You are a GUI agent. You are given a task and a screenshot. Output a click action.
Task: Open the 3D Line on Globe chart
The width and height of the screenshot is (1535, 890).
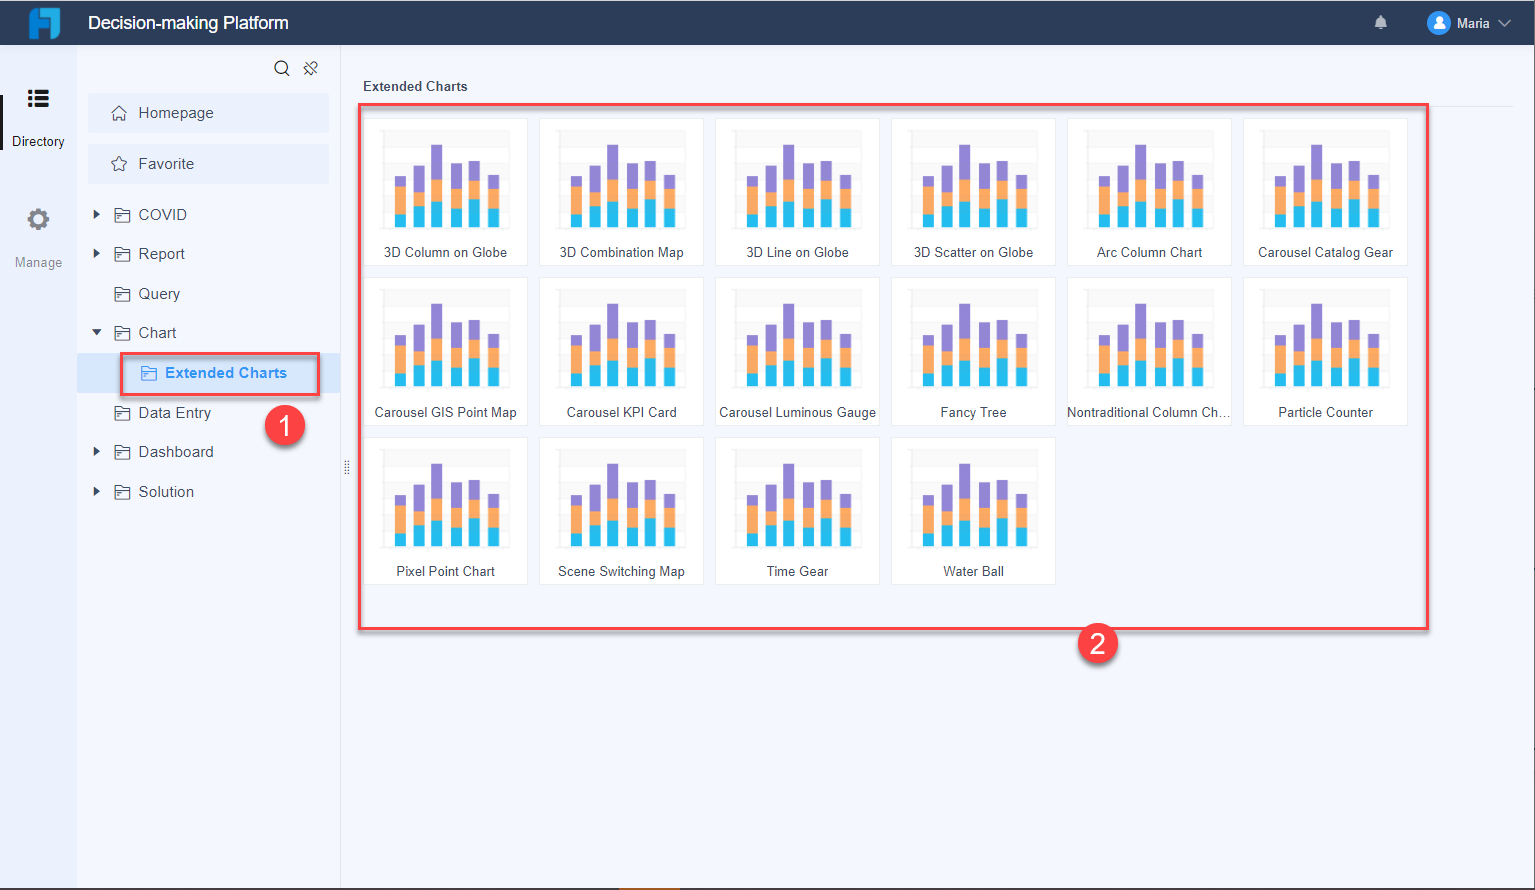[x=798, y=192]
